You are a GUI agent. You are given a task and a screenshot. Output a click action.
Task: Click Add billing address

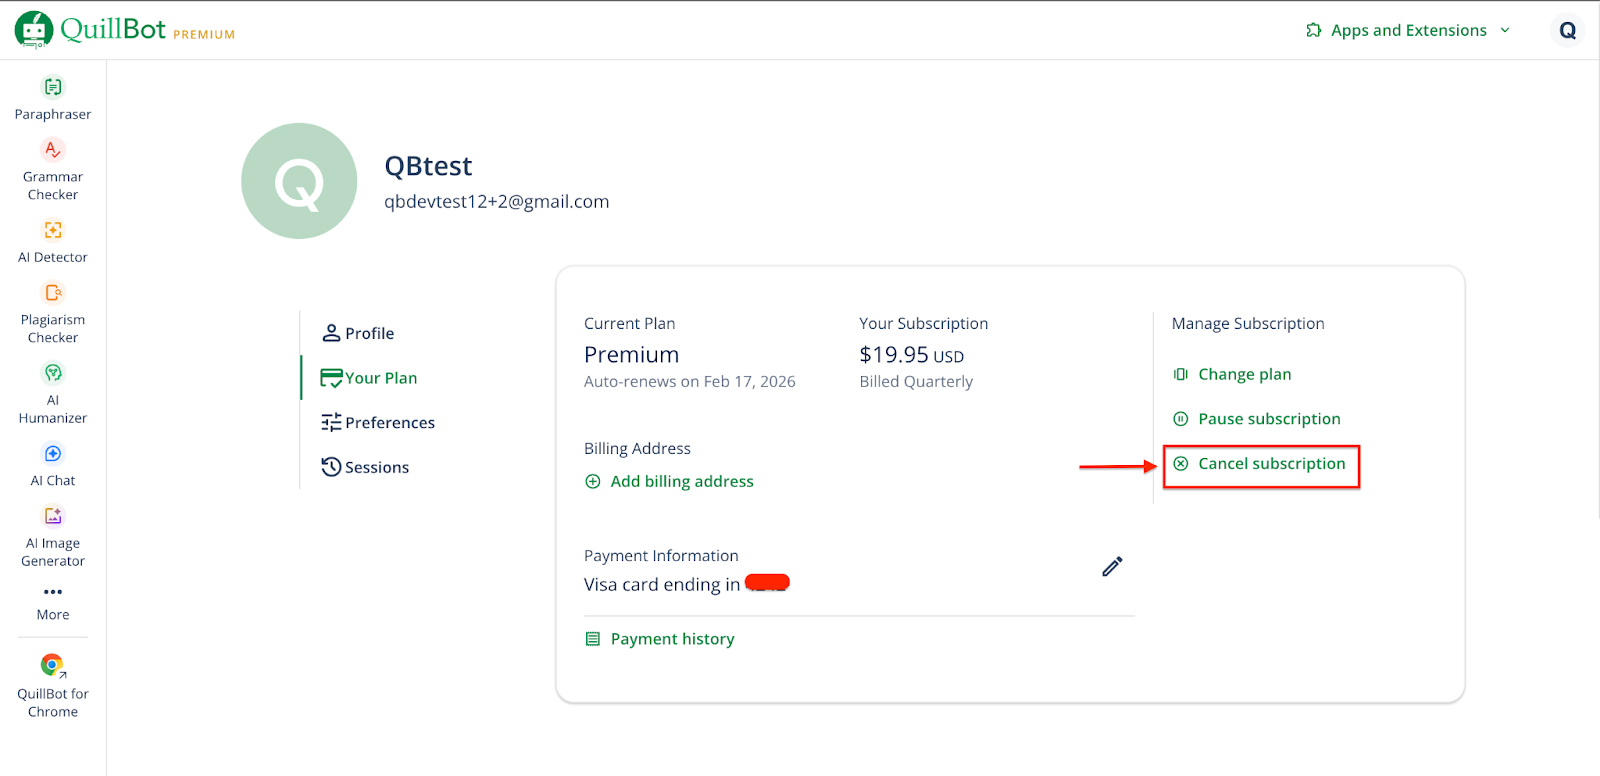pyautogui.click(x=681, y=481)
